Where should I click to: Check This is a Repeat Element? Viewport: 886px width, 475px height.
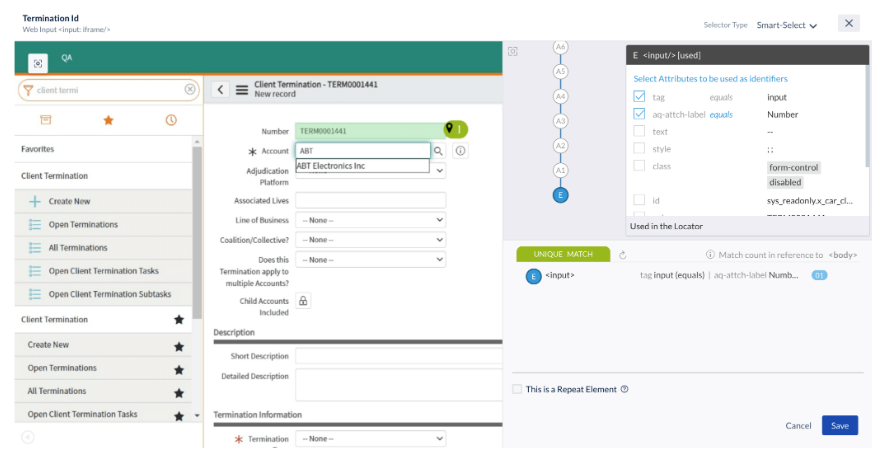pyautogui.click(x=517, y=389)
